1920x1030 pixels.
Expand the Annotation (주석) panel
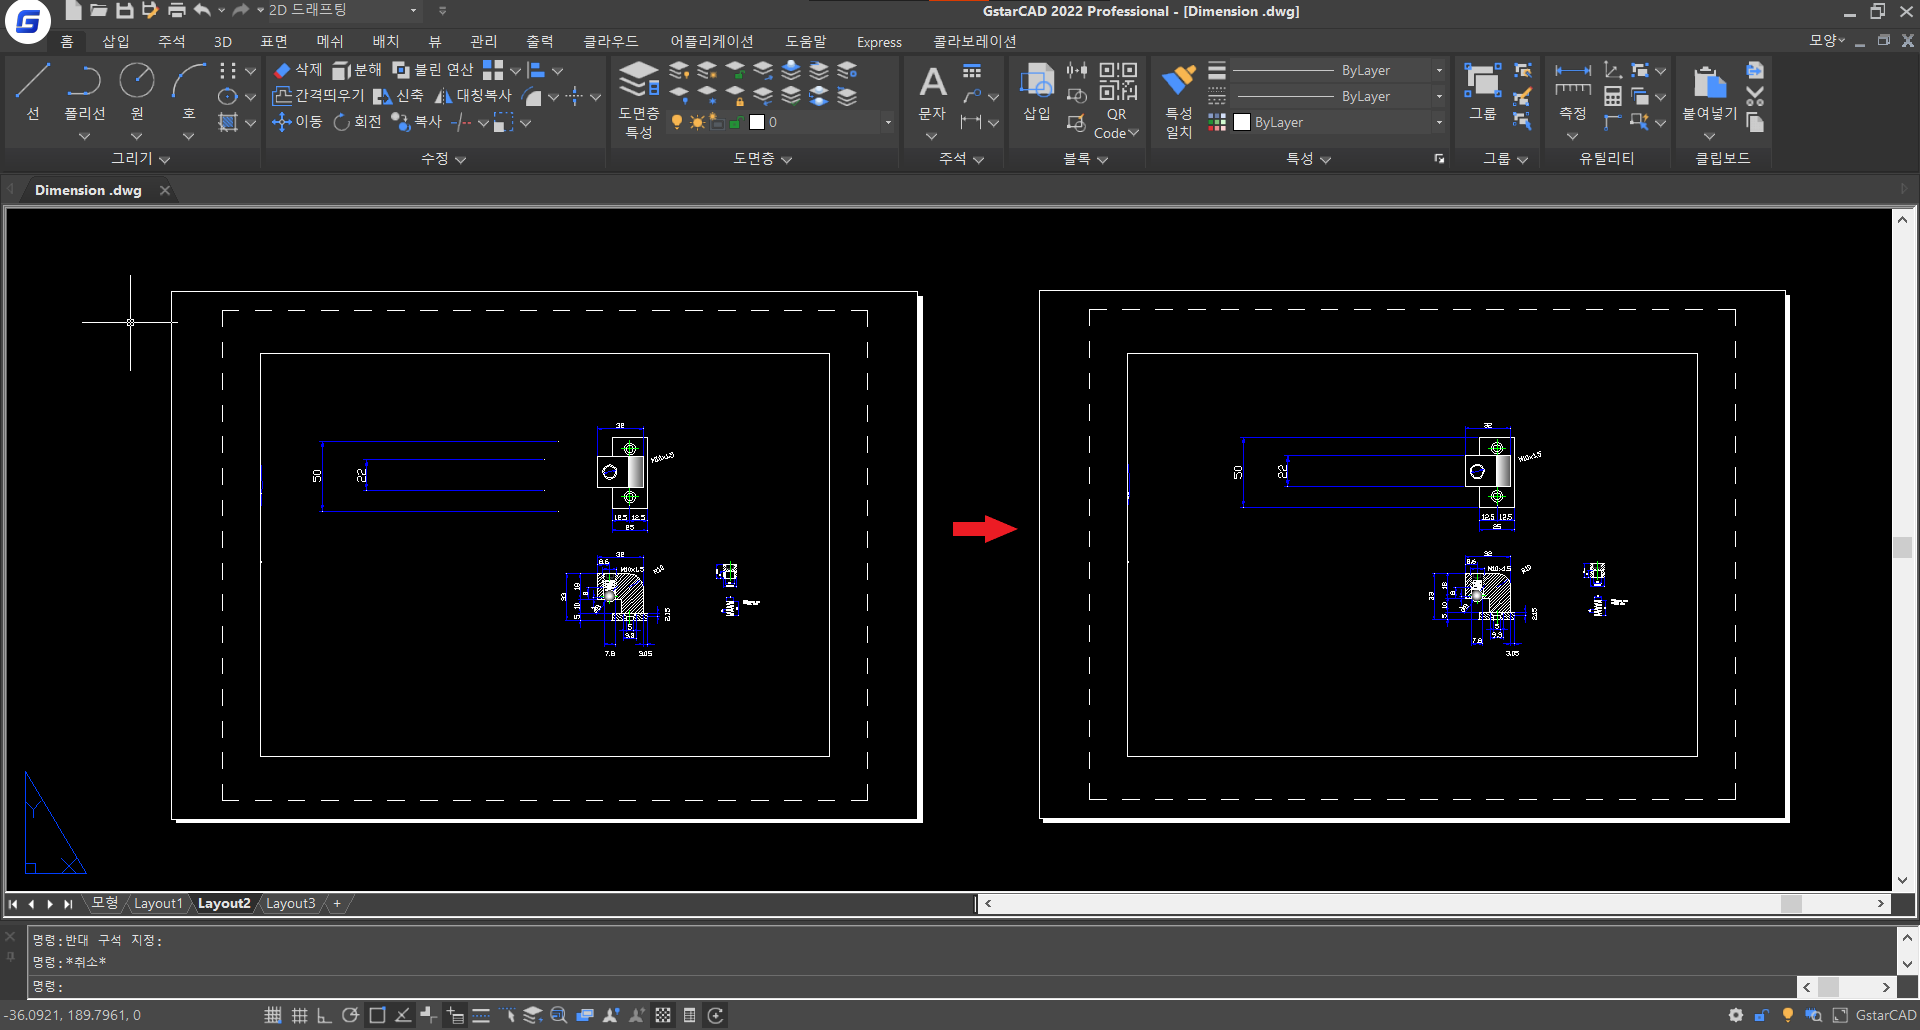click(x=961, y=159)
